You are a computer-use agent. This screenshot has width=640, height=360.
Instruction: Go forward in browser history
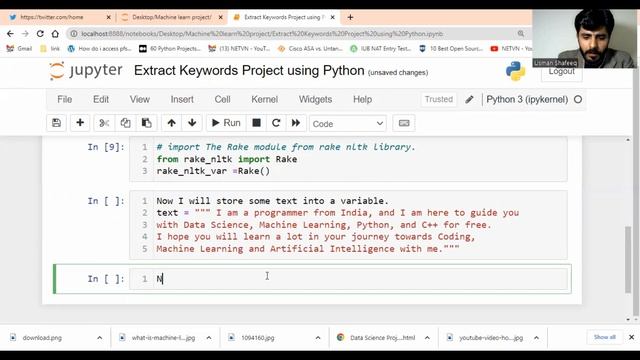25,33
